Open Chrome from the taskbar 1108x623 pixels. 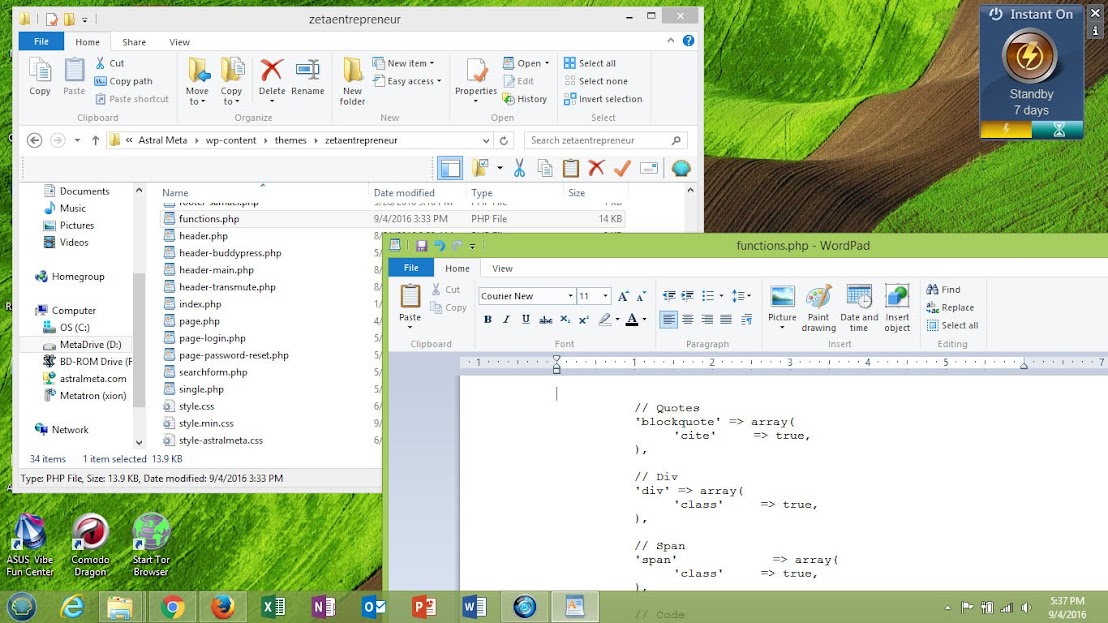172,607
